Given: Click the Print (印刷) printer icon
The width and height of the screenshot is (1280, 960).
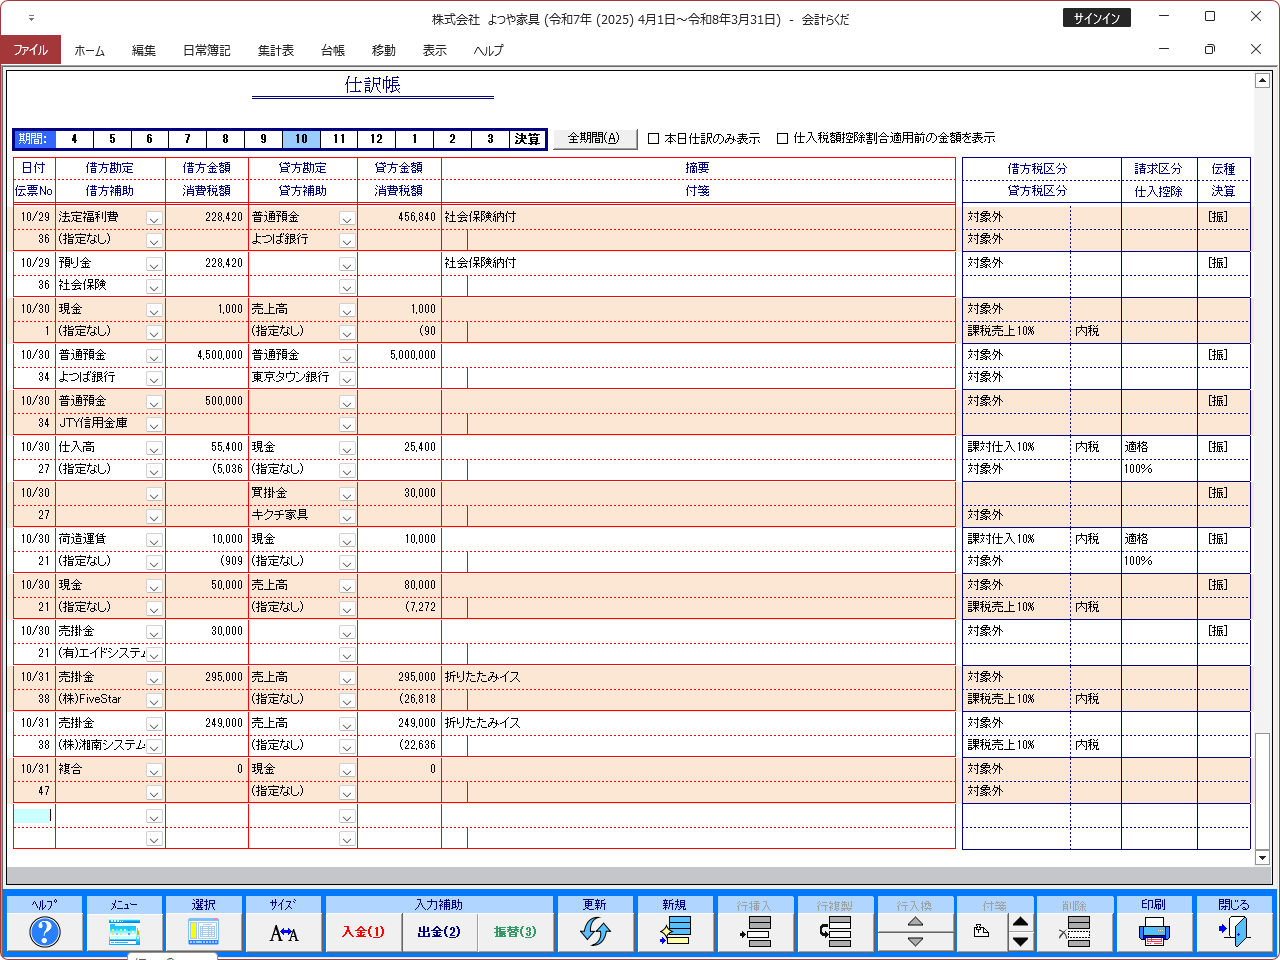Looking at the screenshot, I should pos(1153,932).
